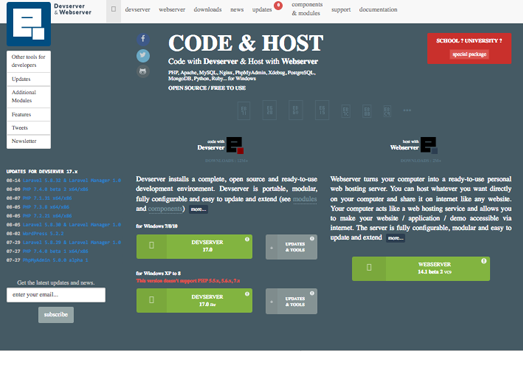Open components & modules nav item
The image size is (523, 375).
click(x=307, y=9)
